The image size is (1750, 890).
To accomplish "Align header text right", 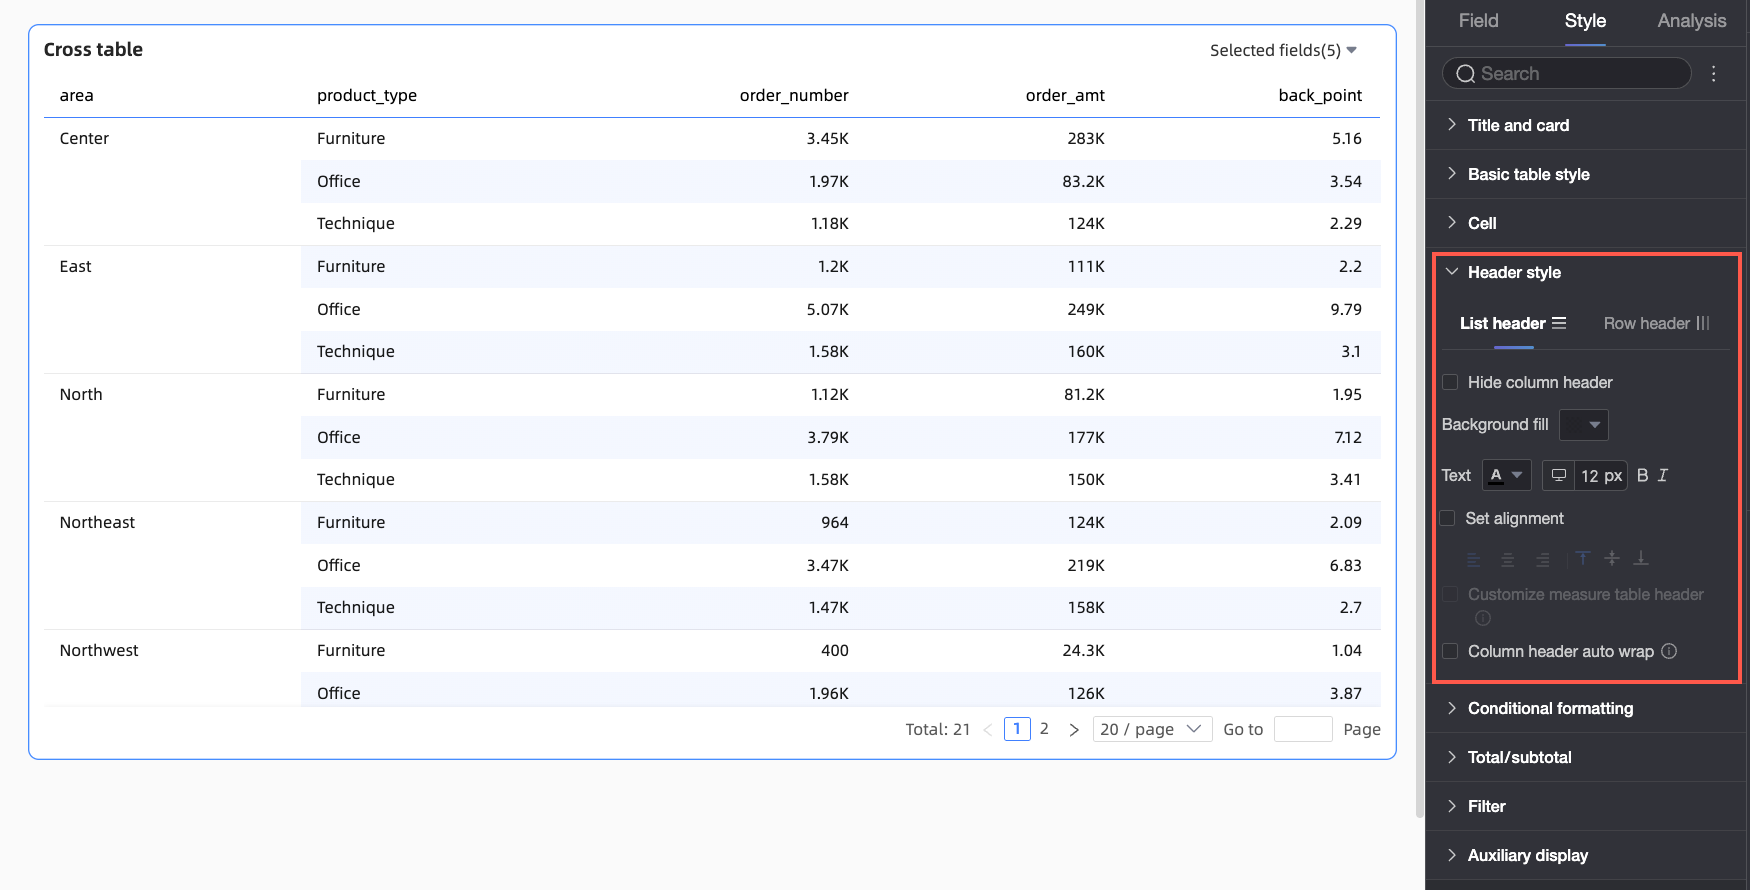I will 1543,560.
